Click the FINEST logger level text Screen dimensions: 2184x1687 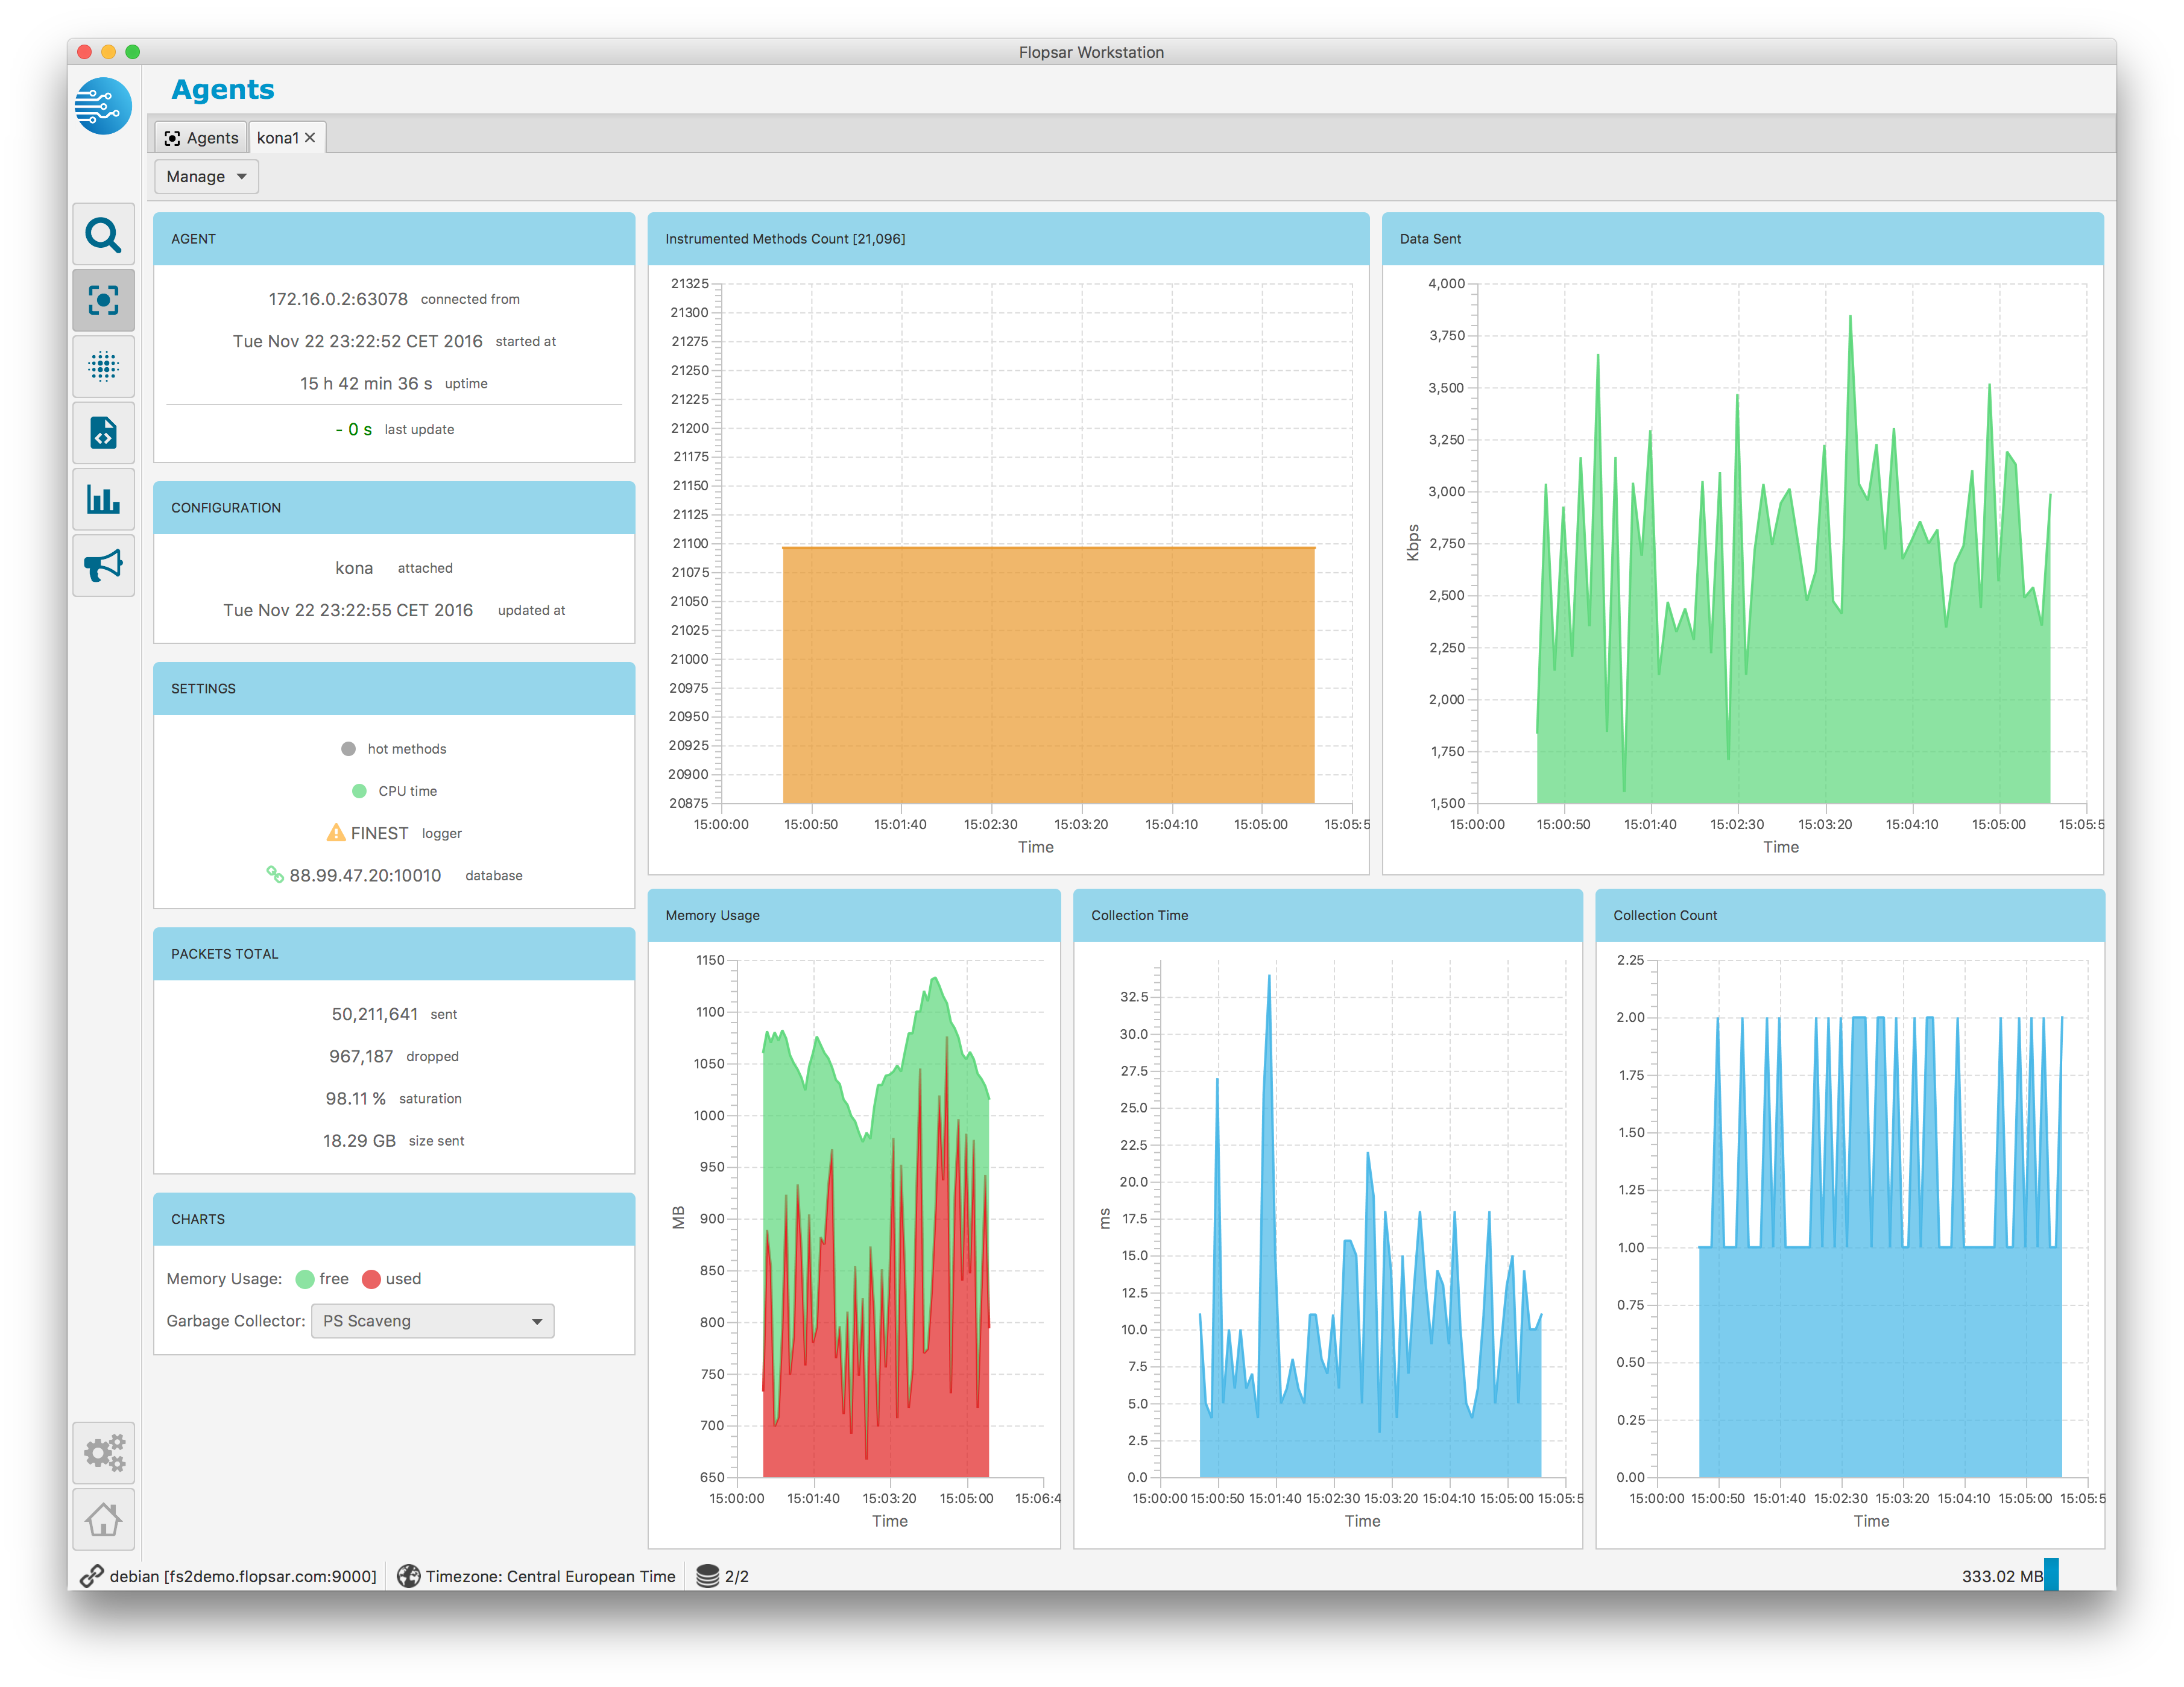point(379,833)
